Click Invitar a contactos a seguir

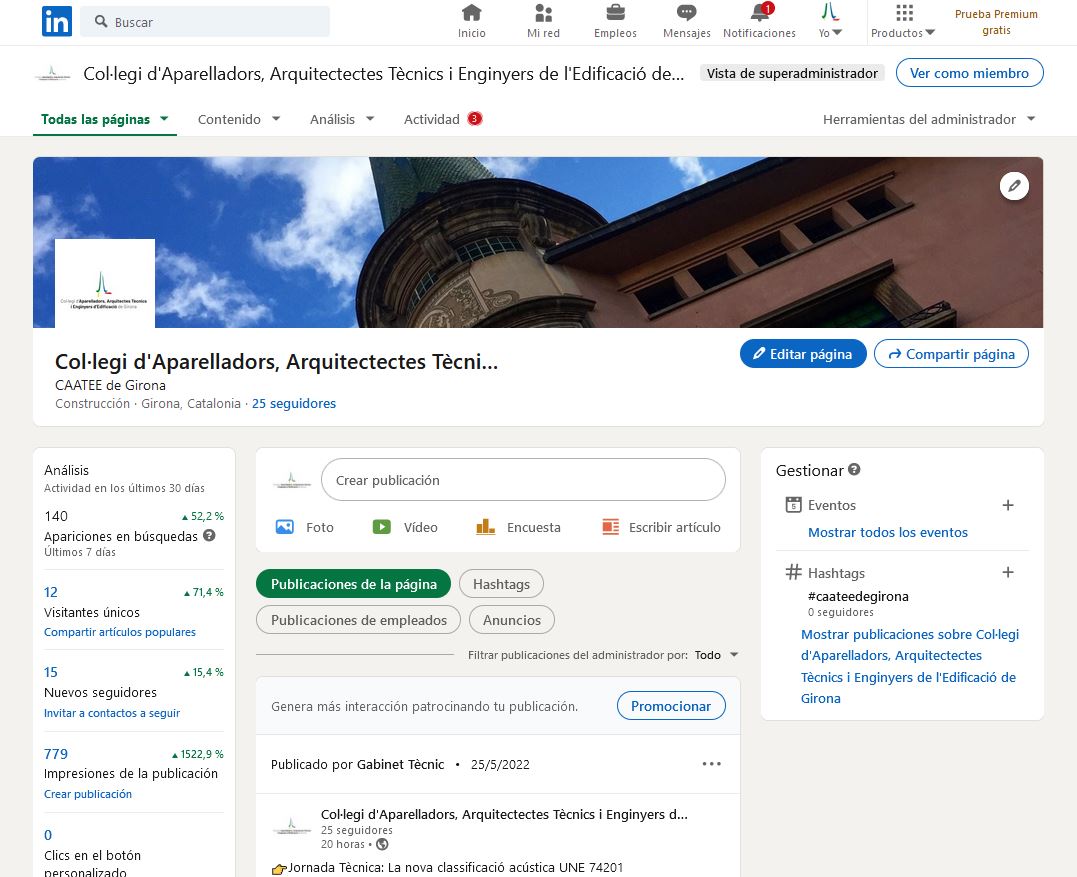click(112, 713)
